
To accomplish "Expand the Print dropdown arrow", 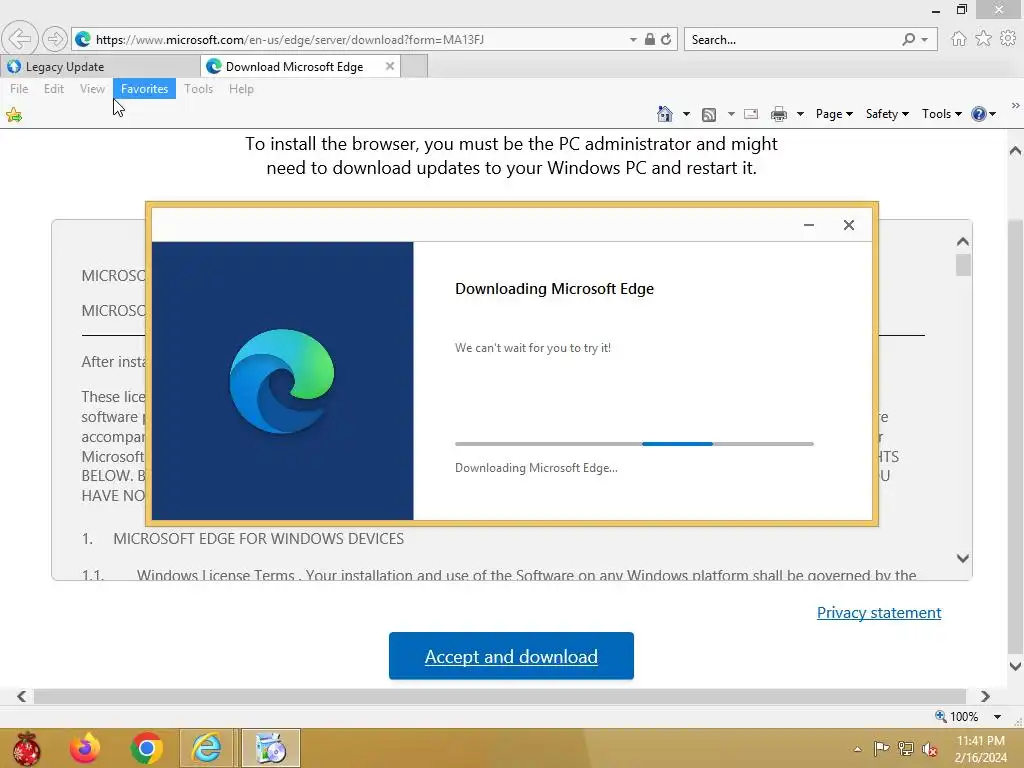I will 800,114.
